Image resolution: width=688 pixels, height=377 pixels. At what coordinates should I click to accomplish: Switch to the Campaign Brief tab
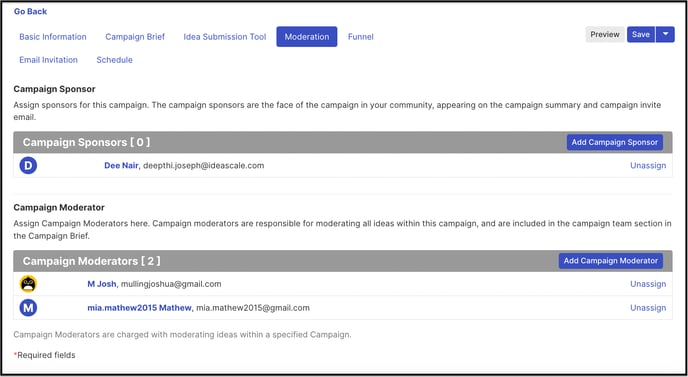point(135,37)
